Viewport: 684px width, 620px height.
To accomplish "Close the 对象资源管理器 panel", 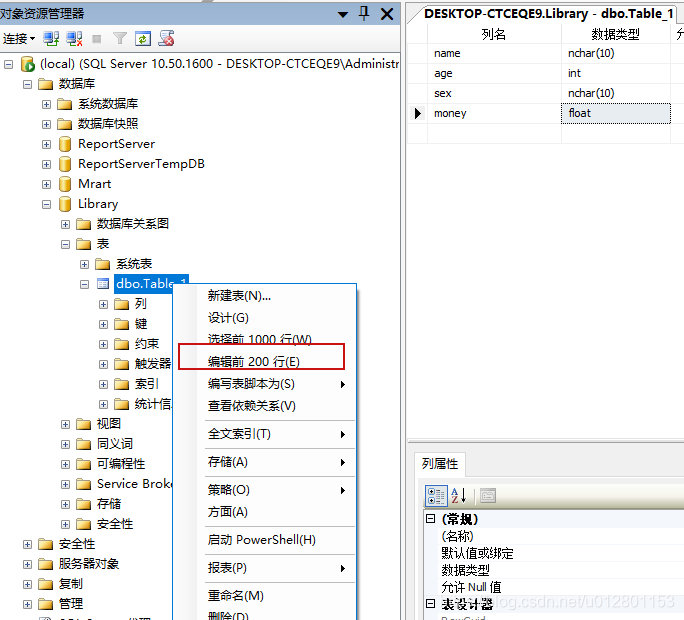I will pyautogui.click(x=387, y=14).
